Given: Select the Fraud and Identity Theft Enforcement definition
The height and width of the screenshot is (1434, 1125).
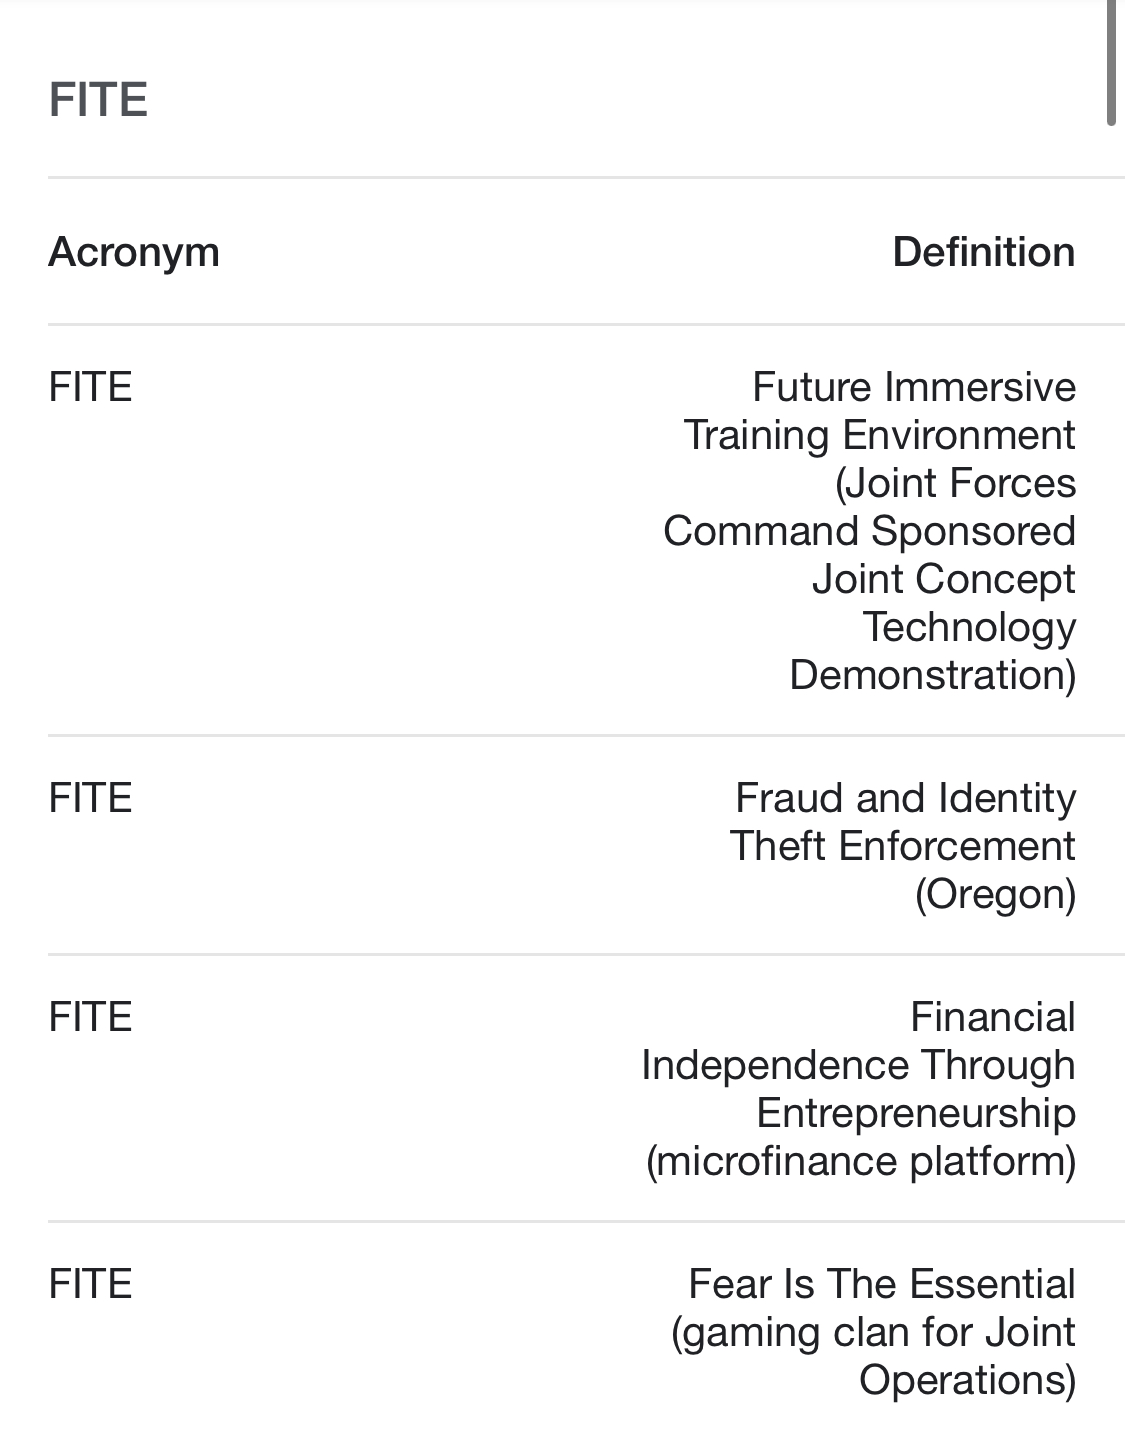Looking at the screenshot, I should click(903, 846).
